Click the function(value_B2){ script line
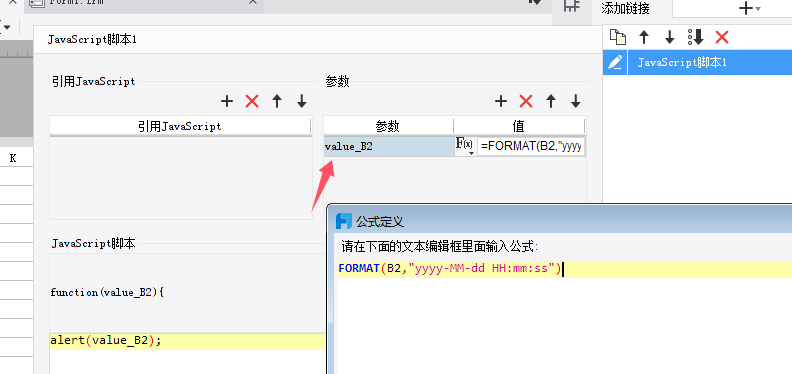The image size is (792, 374). (107, 293)
